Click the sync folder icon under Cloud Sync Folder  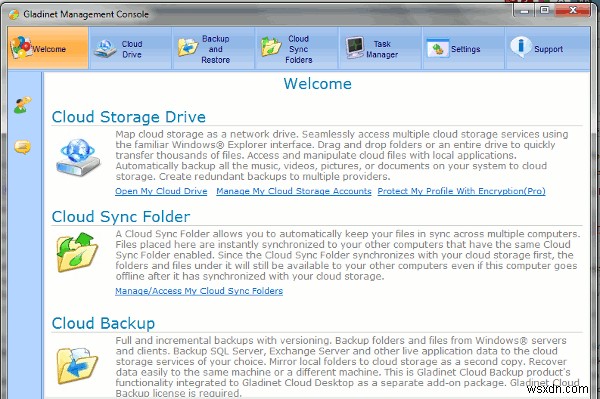click(x=77, y=252)
